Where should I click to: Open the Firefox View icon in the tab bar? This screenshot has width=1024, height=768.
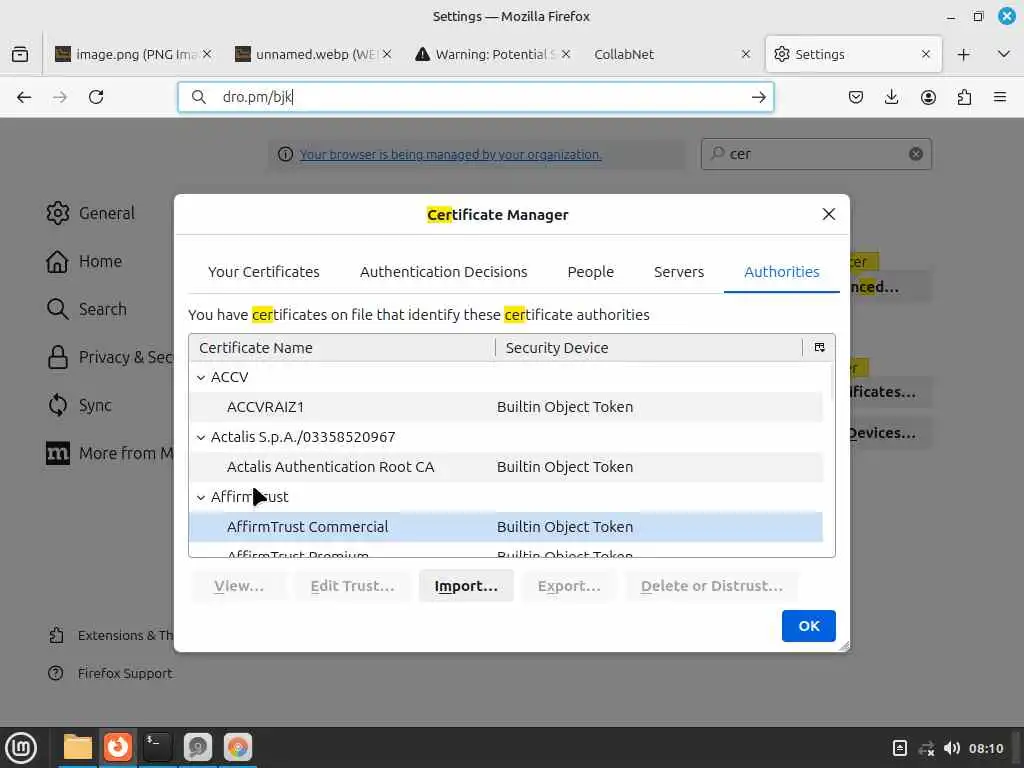tap(20, 54)
